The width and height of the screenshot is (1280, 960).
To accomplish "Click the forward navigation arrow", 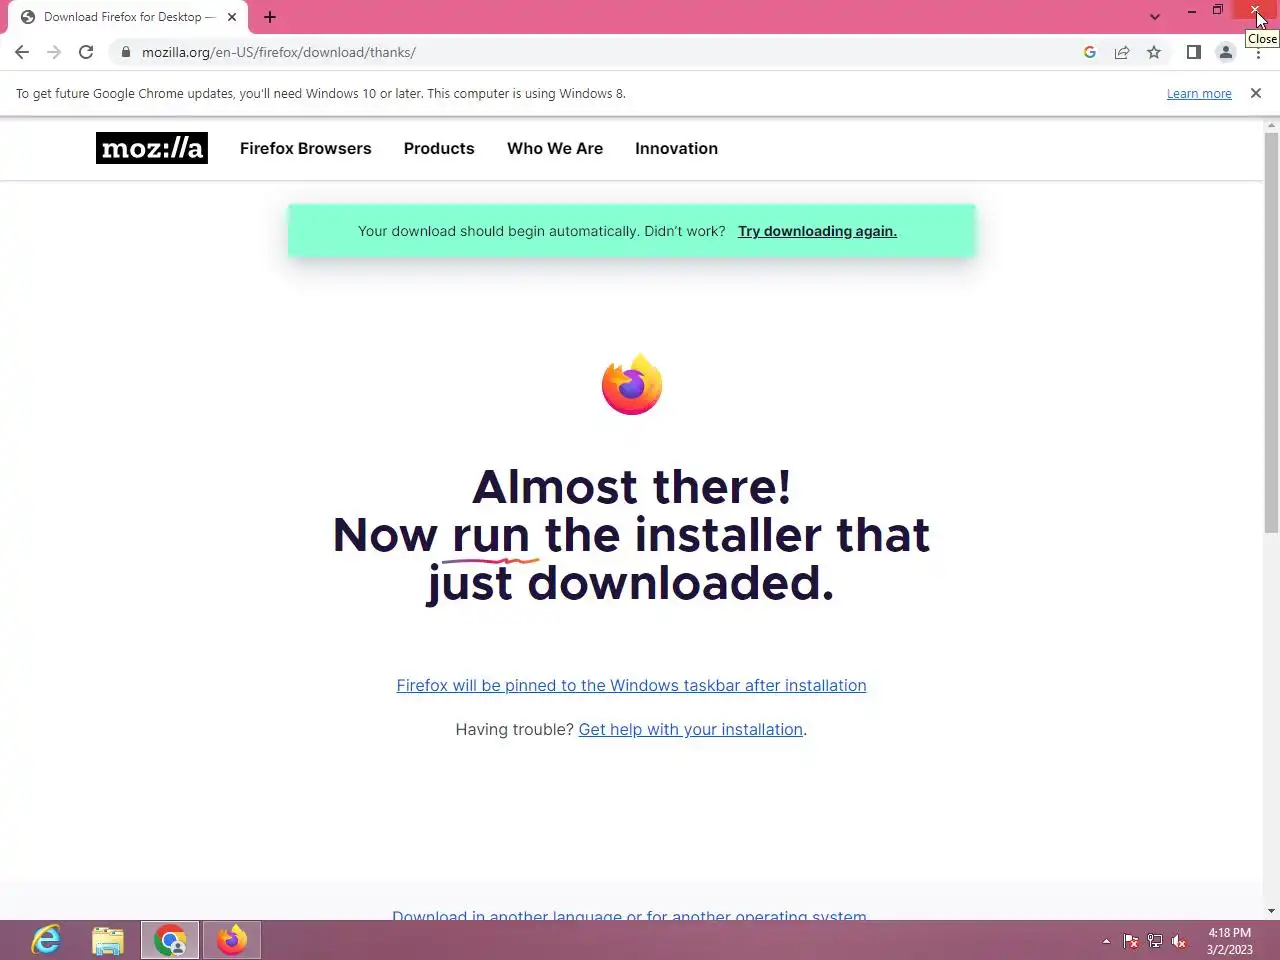I will (54, 52).
